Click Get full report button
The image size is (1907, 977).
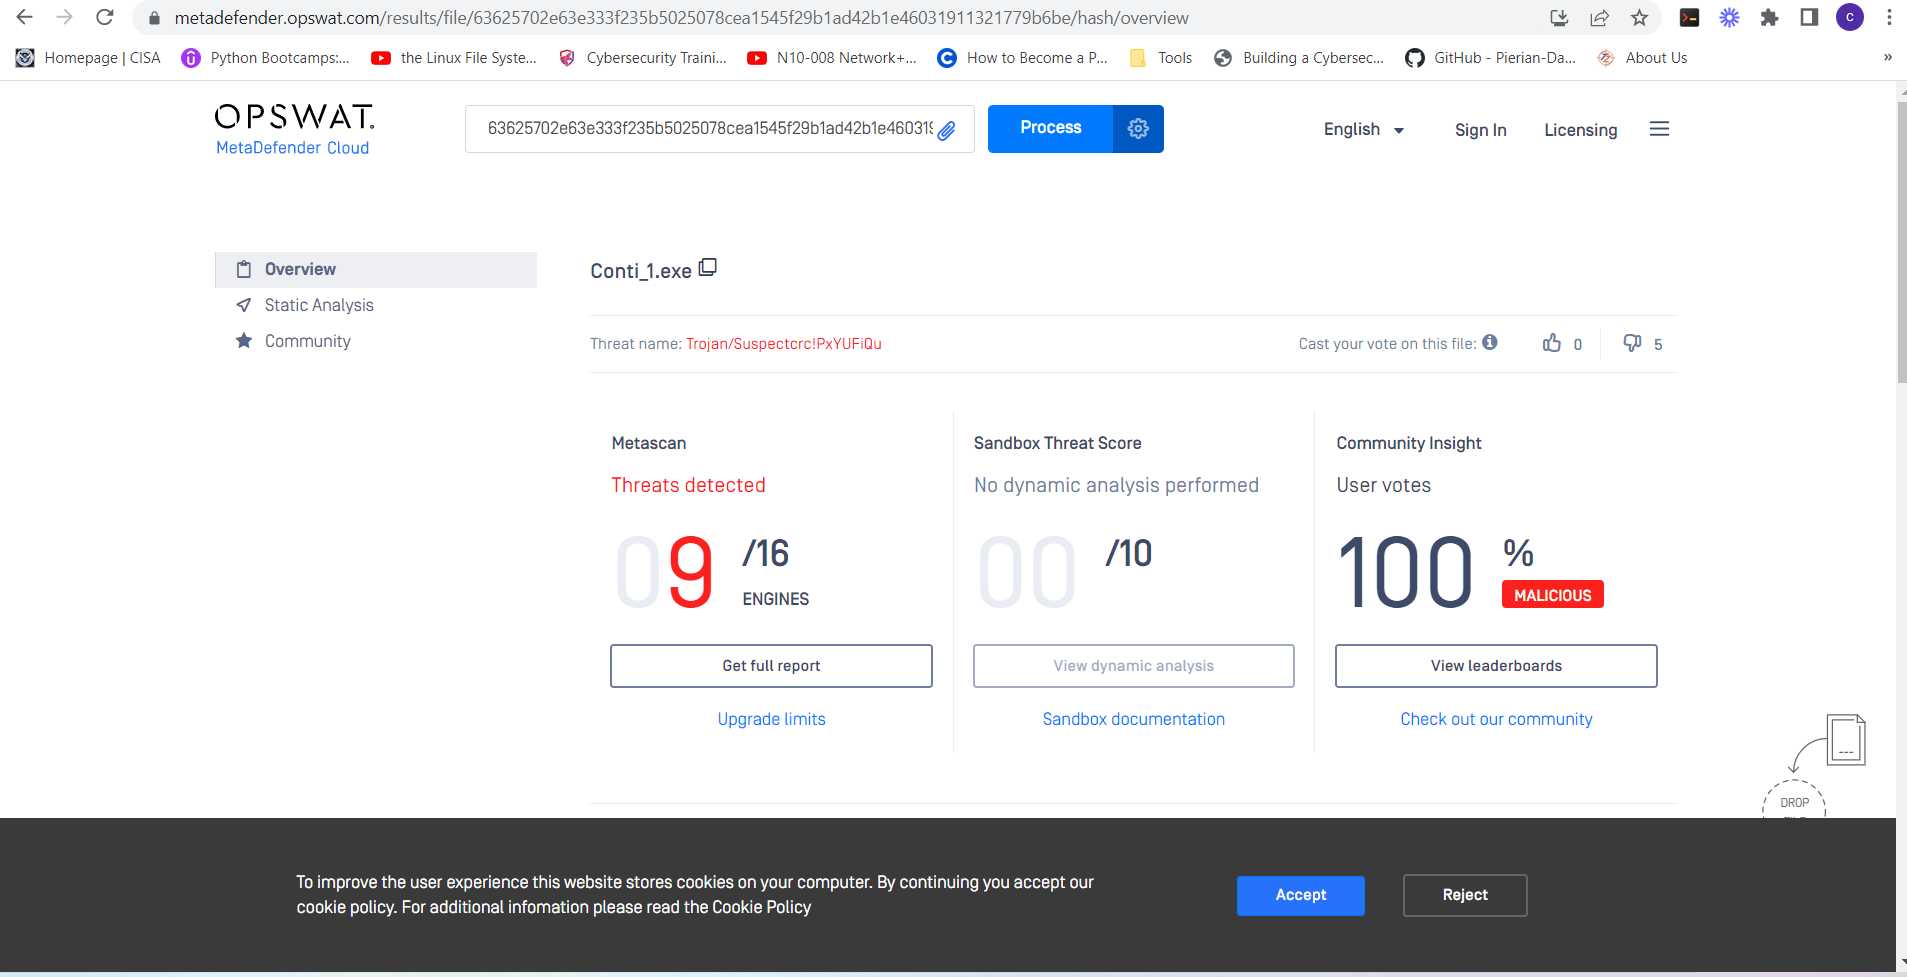click(x=771, y=666)
